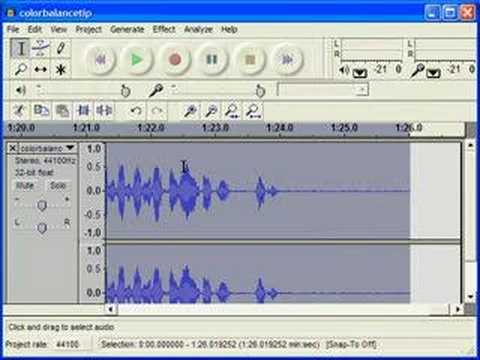Click the Project rate 44100 field
This screenshot has height=360, width=480.
68,344
